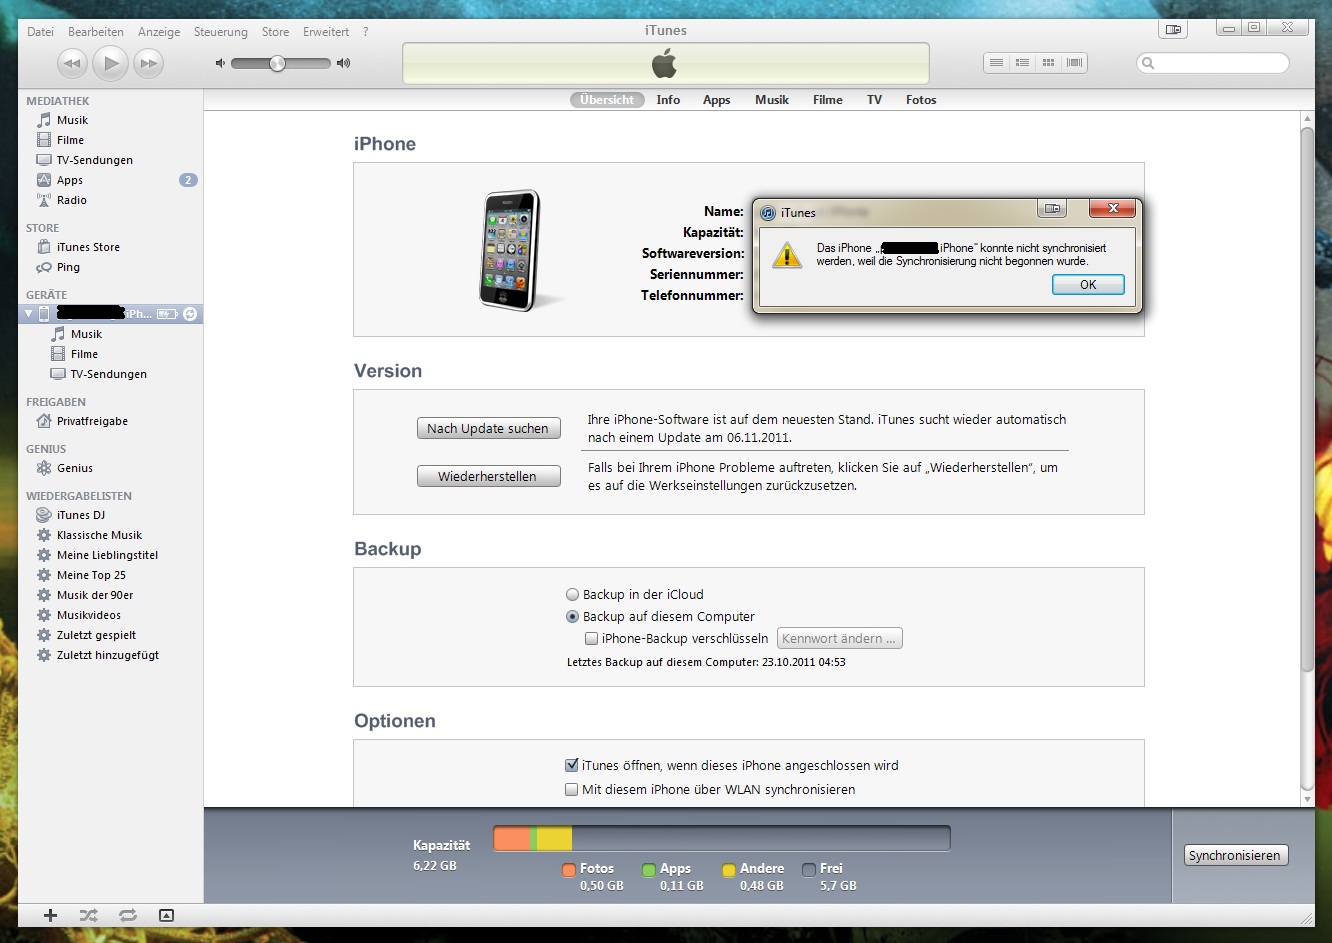Click the yellow Andere capacity swatch
The width and height of the screenshot is (1332, 943).
[x=729, y=870]
